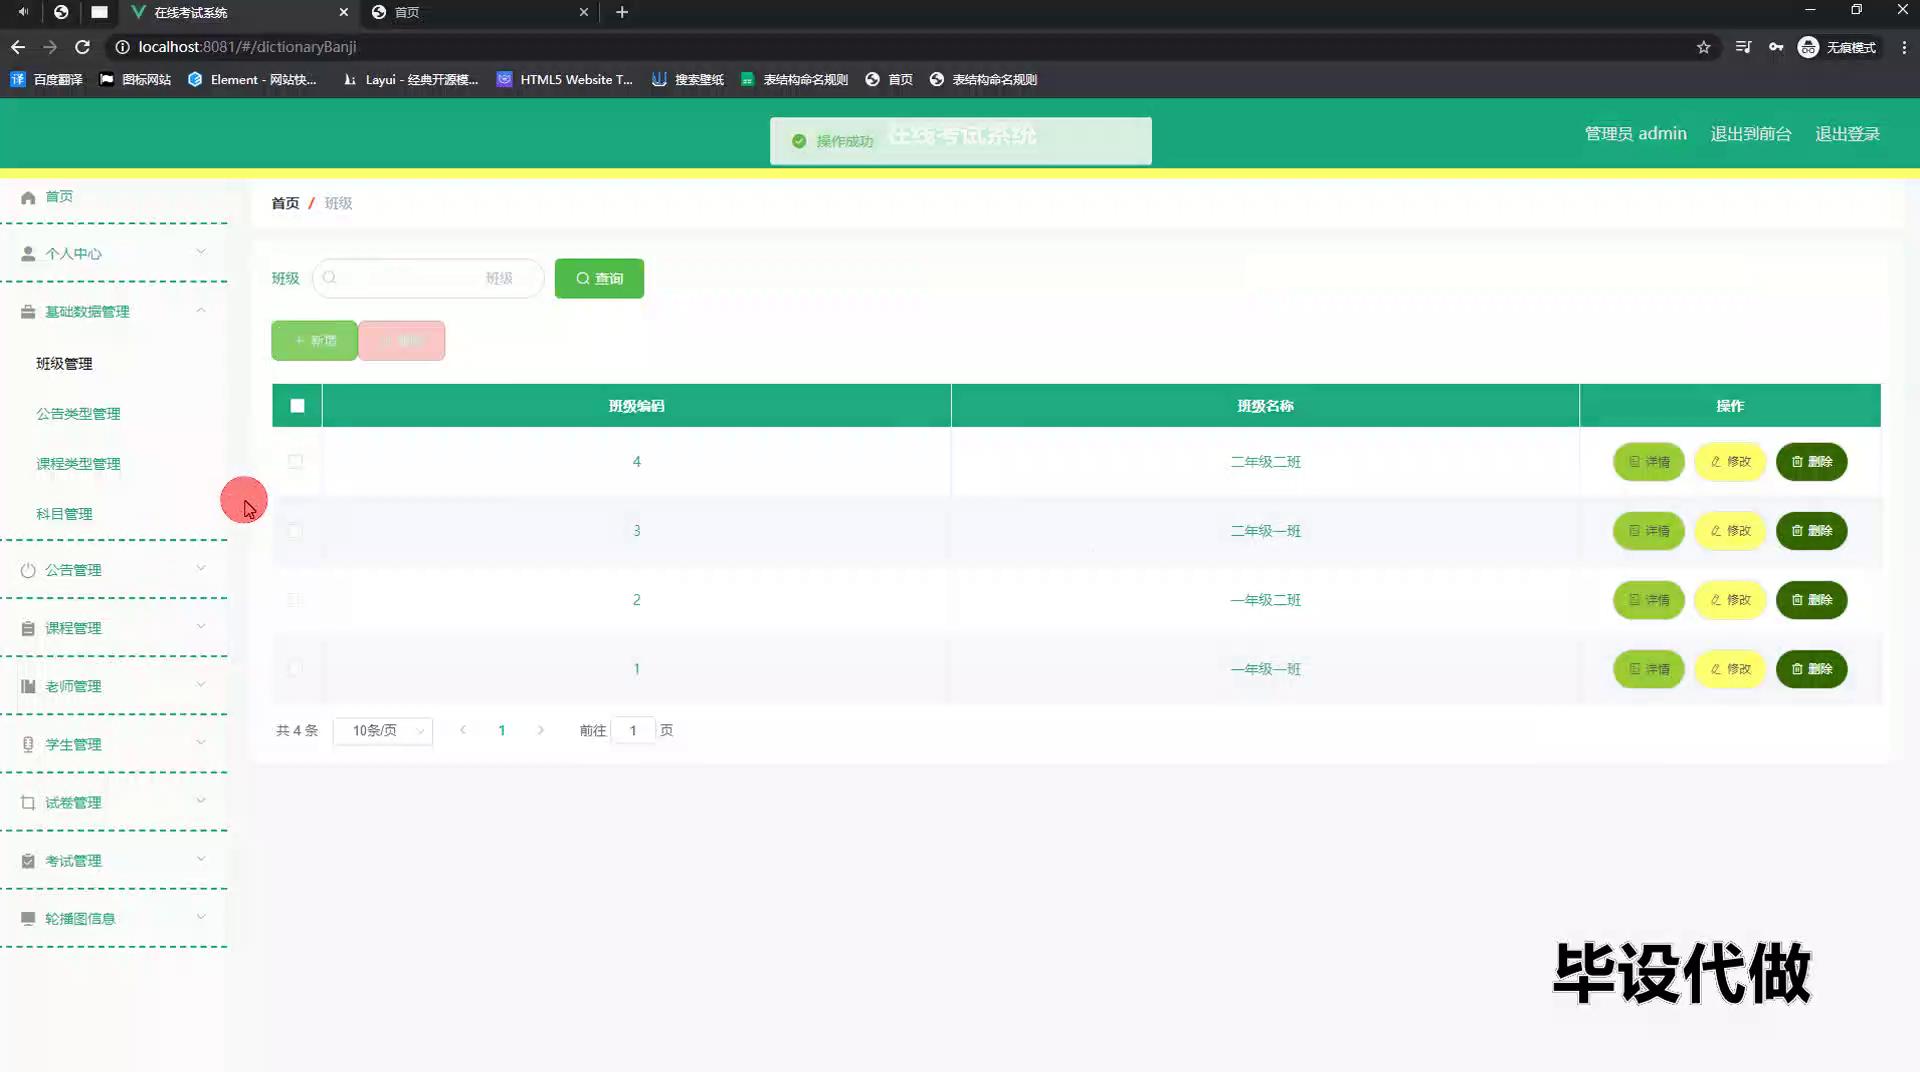Toggle the select-all checkbox in table header
The width and height of the screenshot is (1920, 1072).
point(297,406)
